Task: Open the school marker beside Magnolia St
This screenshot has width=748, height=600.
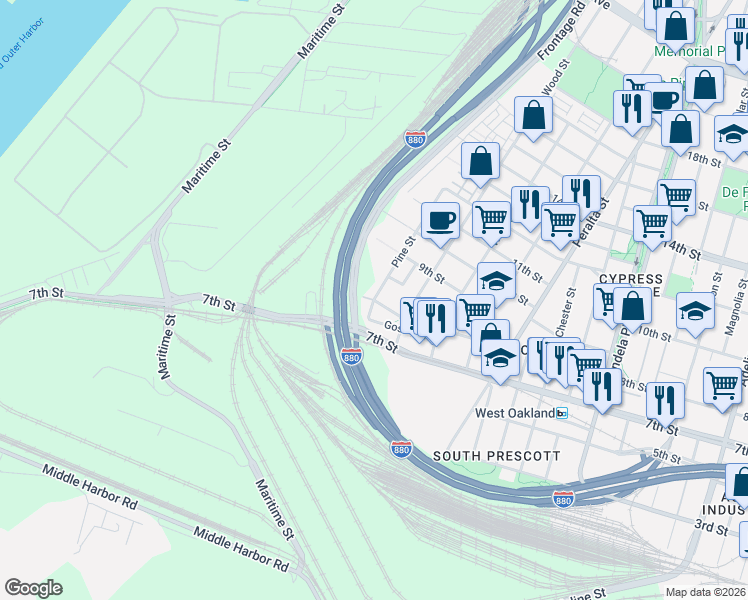Action: [x=695, y=313]
